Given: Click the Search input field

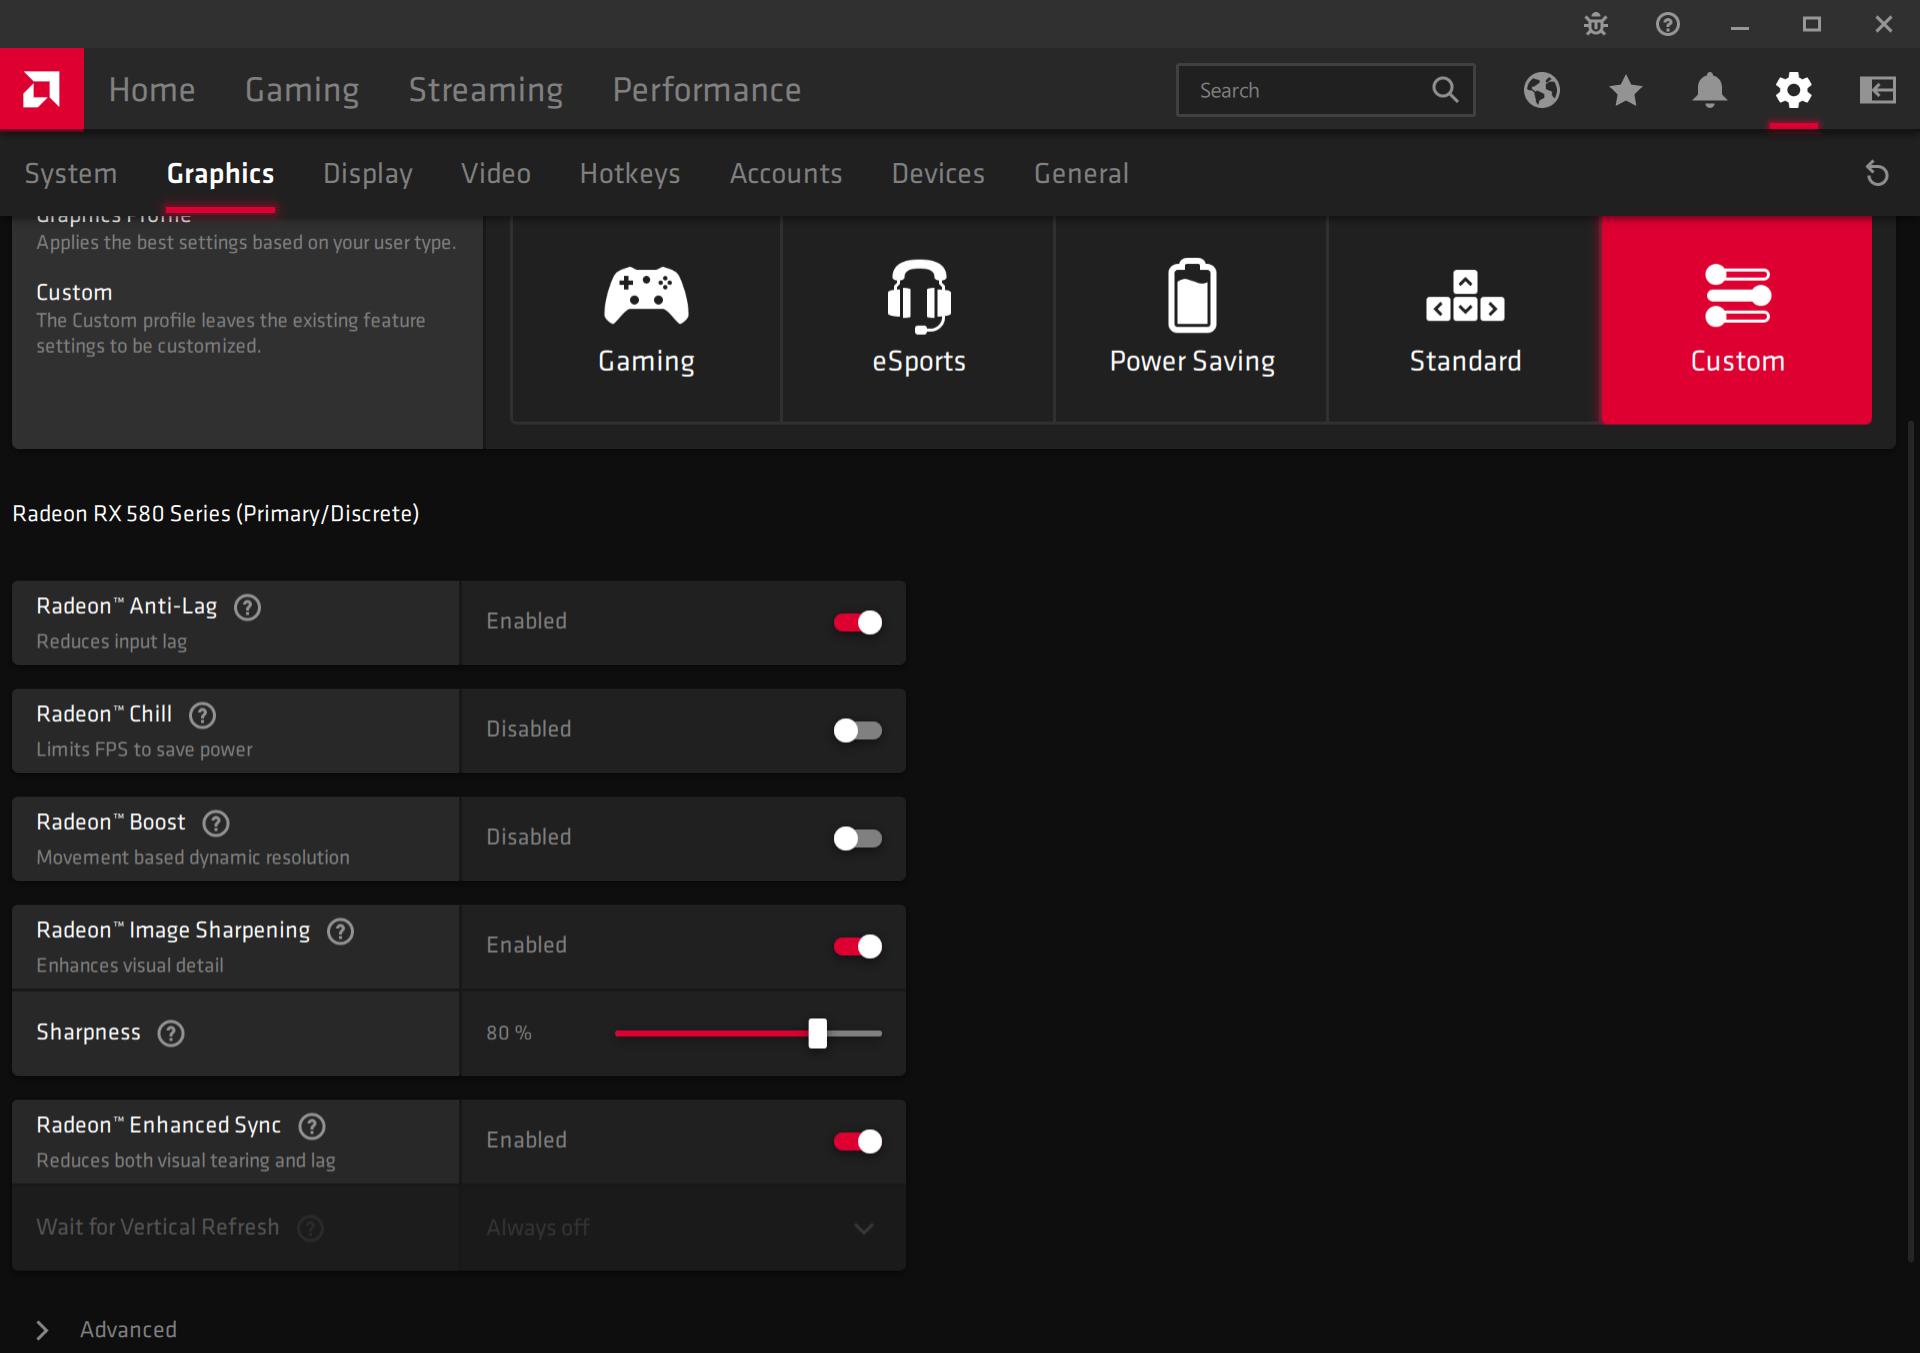Looking at the screenshot, I should point(1305,90).
